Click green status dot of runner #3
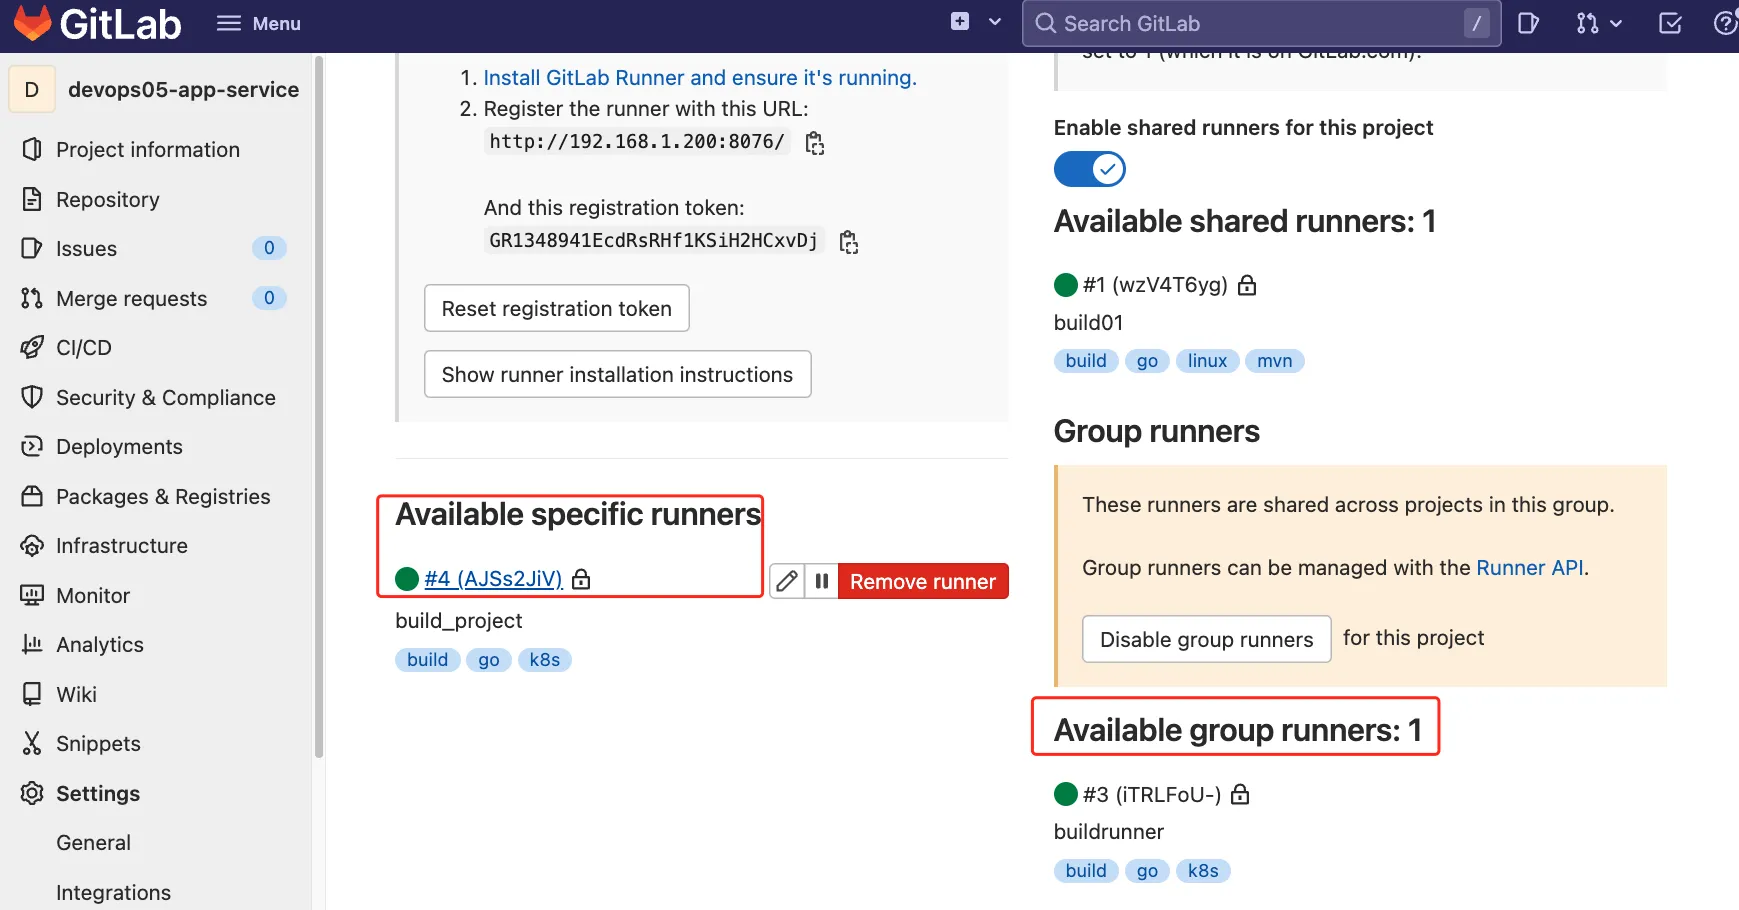 [x=1066, y=794]
